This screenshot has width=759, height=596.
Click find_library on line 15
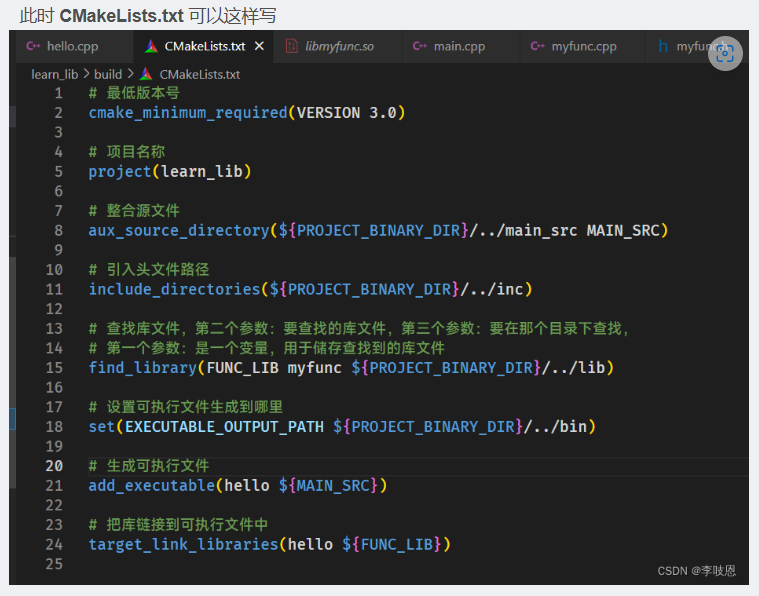pos(143,368)
